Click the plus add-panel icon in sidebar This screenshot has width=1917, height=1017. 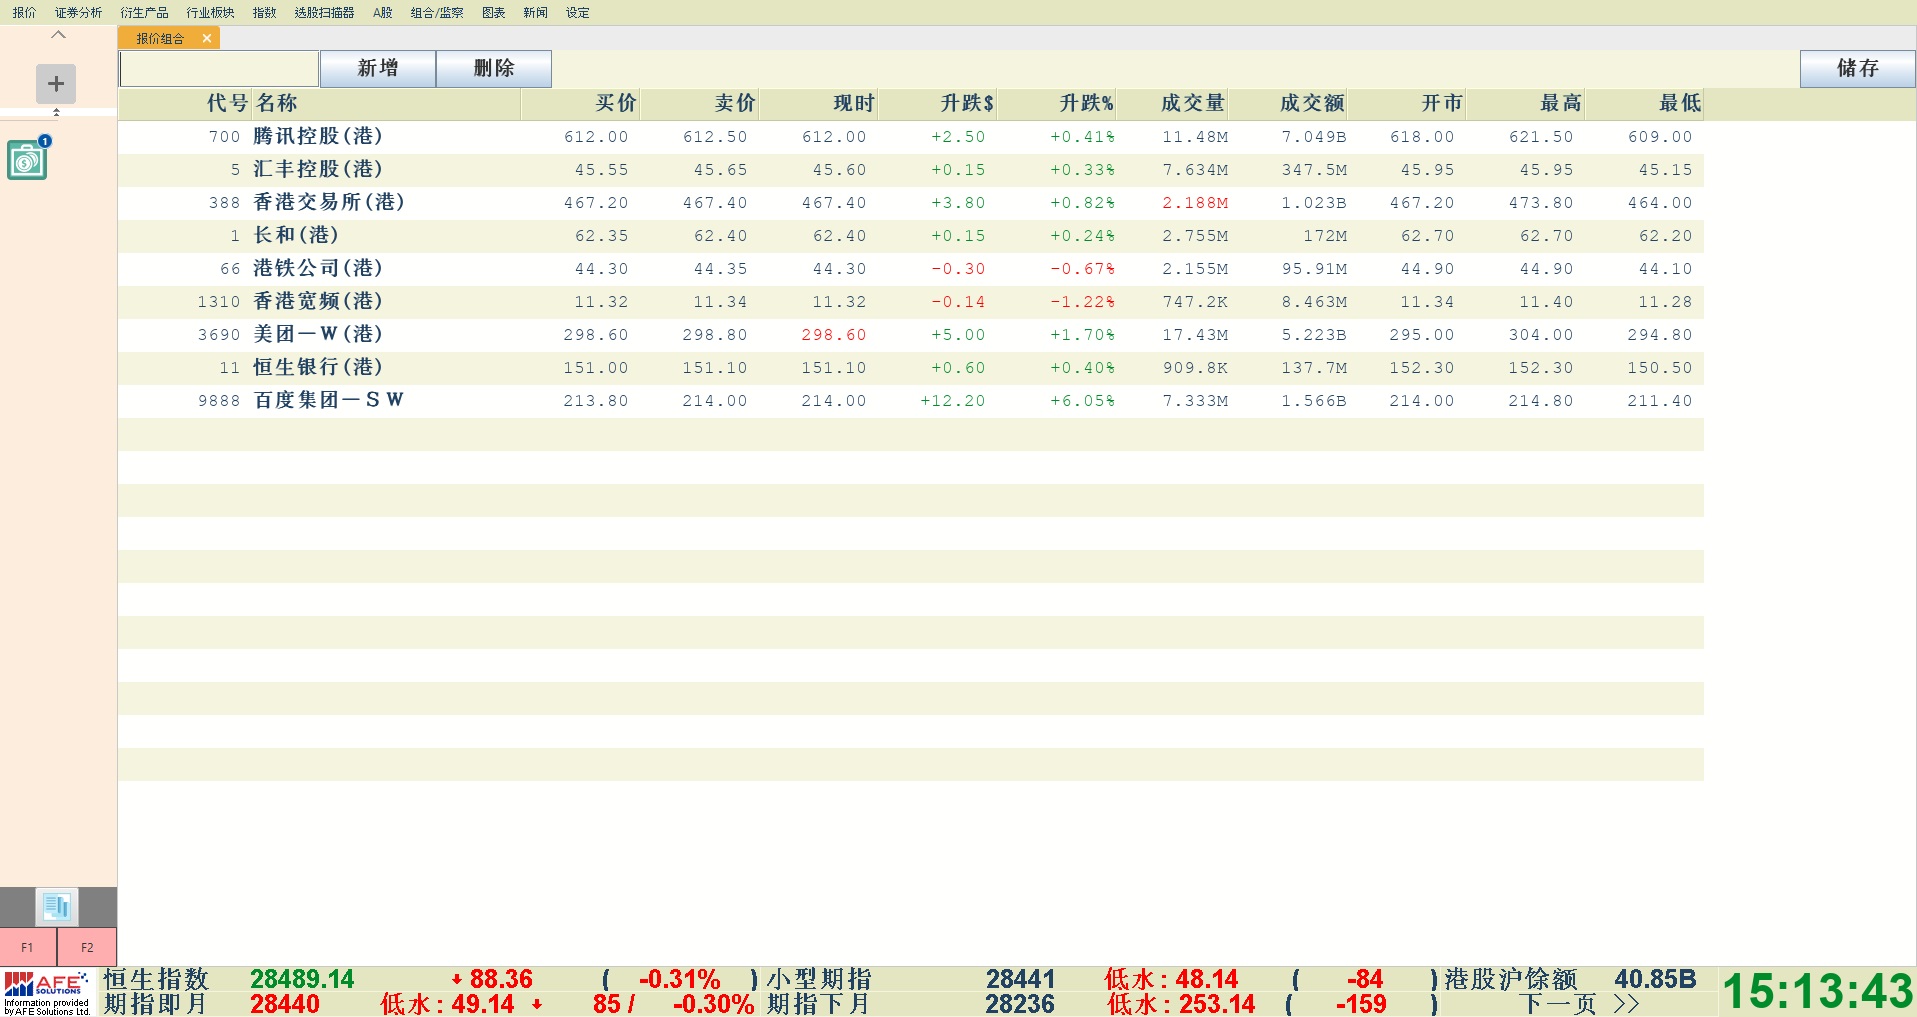[x=56, y=84]
